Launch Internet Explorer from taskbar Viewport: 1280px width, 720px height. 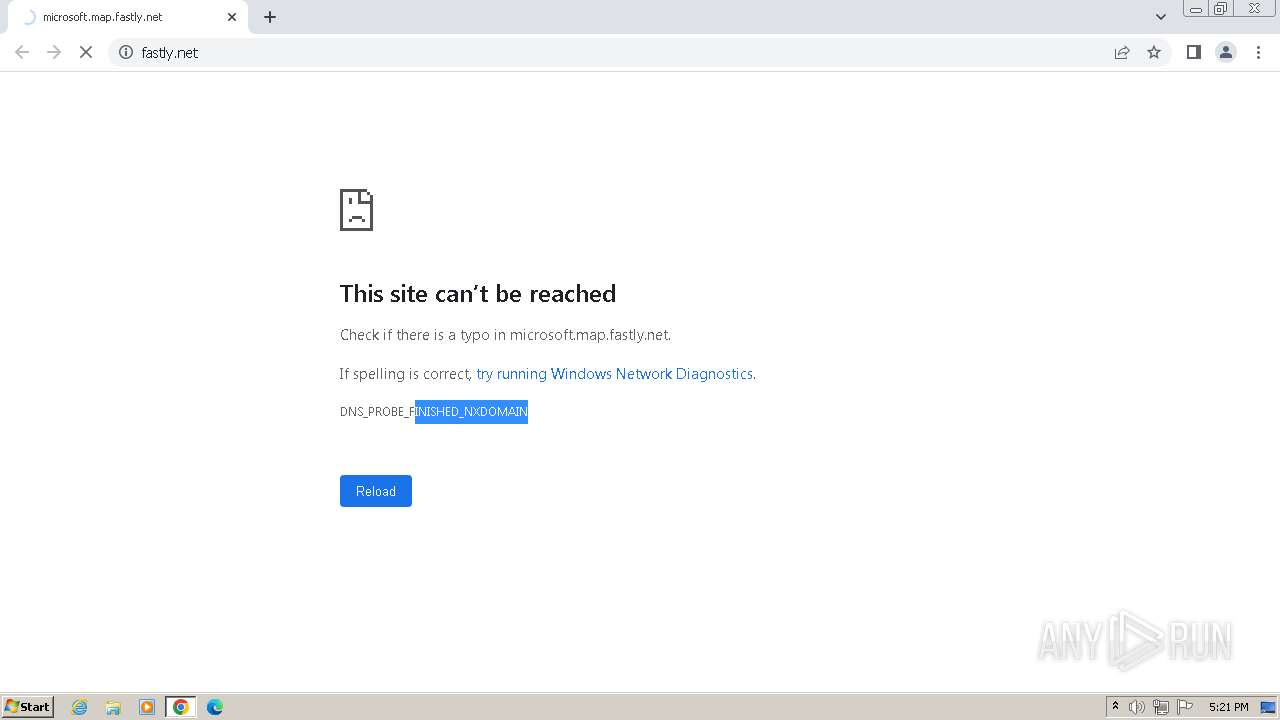pyautogui.click(x=80, y=707)
